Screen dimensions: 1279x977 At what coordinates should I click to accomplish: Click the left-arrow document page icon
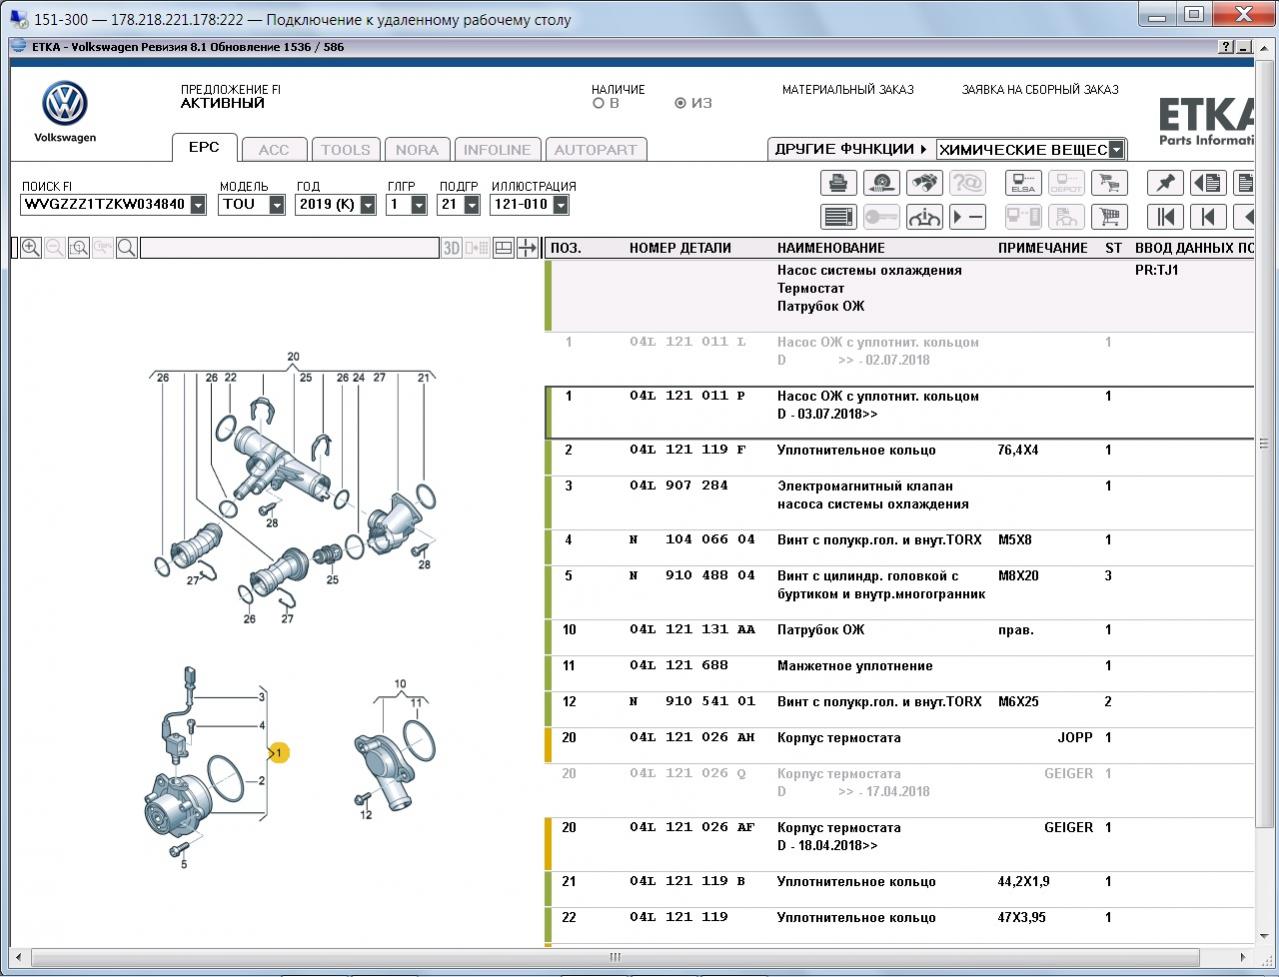click(1208, 183)
